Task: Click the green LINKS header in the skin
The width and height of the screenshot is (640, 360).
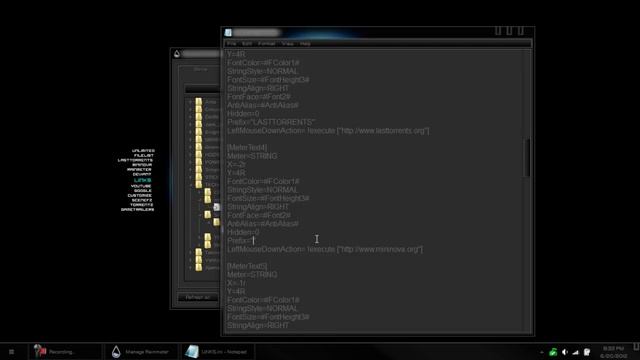Action: [142, 180]
